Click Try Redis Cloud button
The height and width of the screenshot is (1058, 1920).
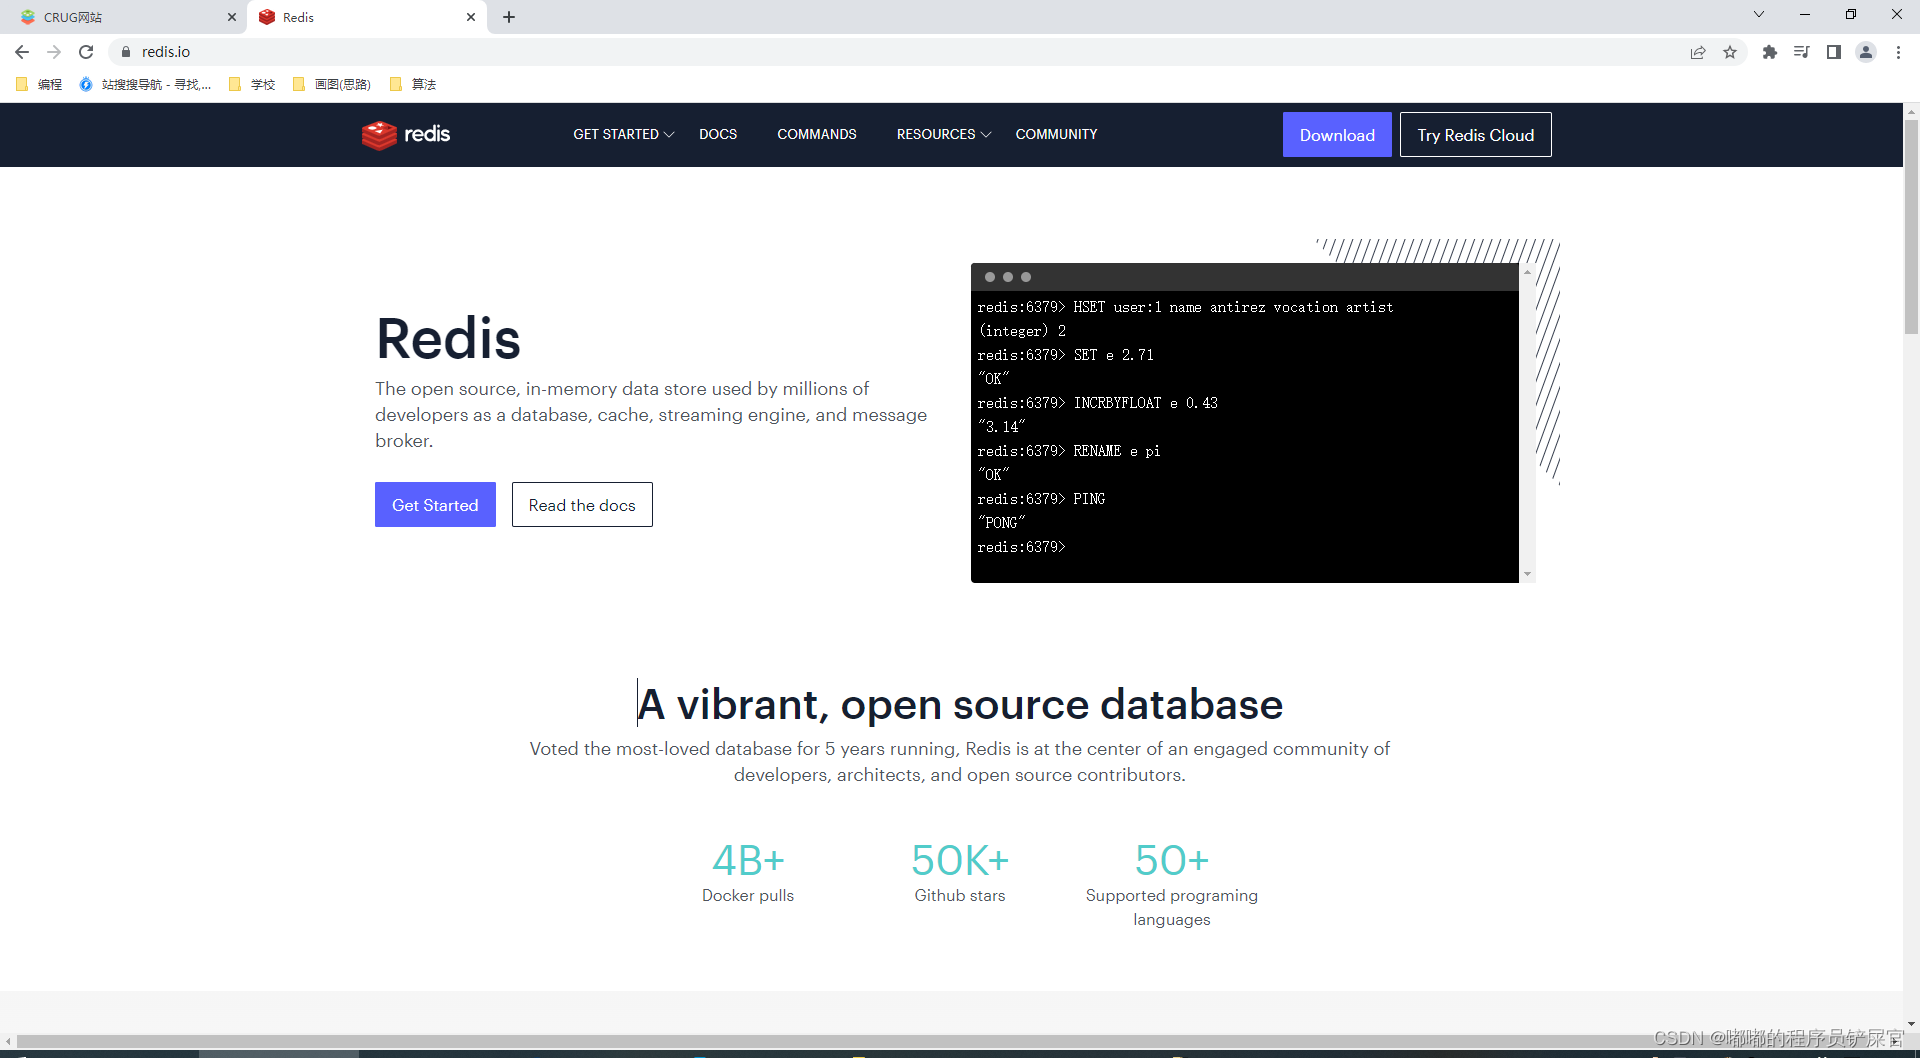point(1475,135)
